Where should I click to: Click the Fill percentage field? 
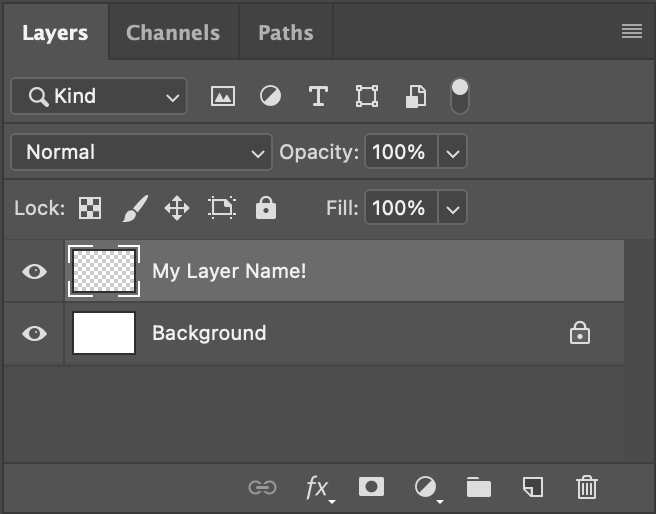tap(399, 208)
